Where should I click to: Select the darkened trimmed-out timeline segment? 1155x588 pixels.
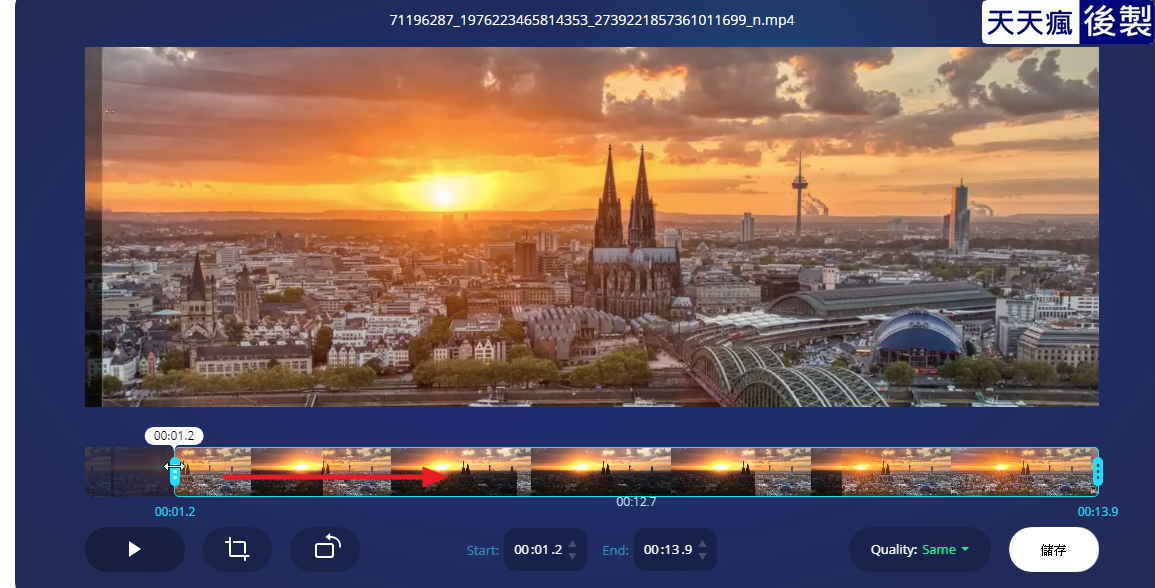128,472
